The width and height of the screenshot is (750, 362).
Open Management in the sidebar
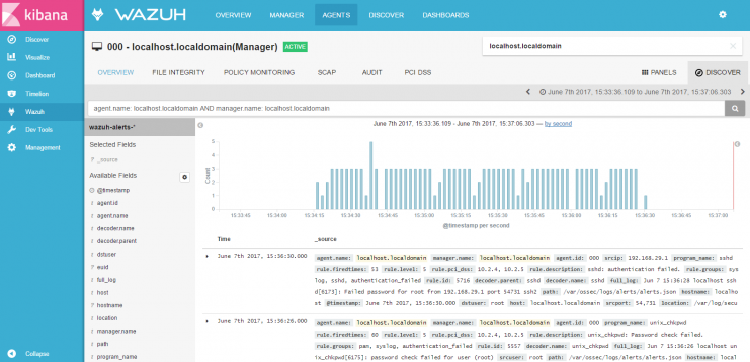pos(42,148)
